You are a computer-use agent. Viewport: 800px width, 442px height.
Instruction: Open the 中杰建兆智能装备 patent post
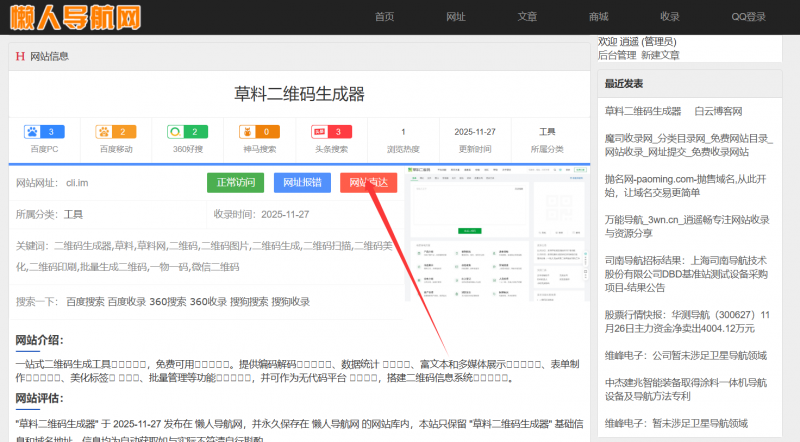[x=686, y=389]
